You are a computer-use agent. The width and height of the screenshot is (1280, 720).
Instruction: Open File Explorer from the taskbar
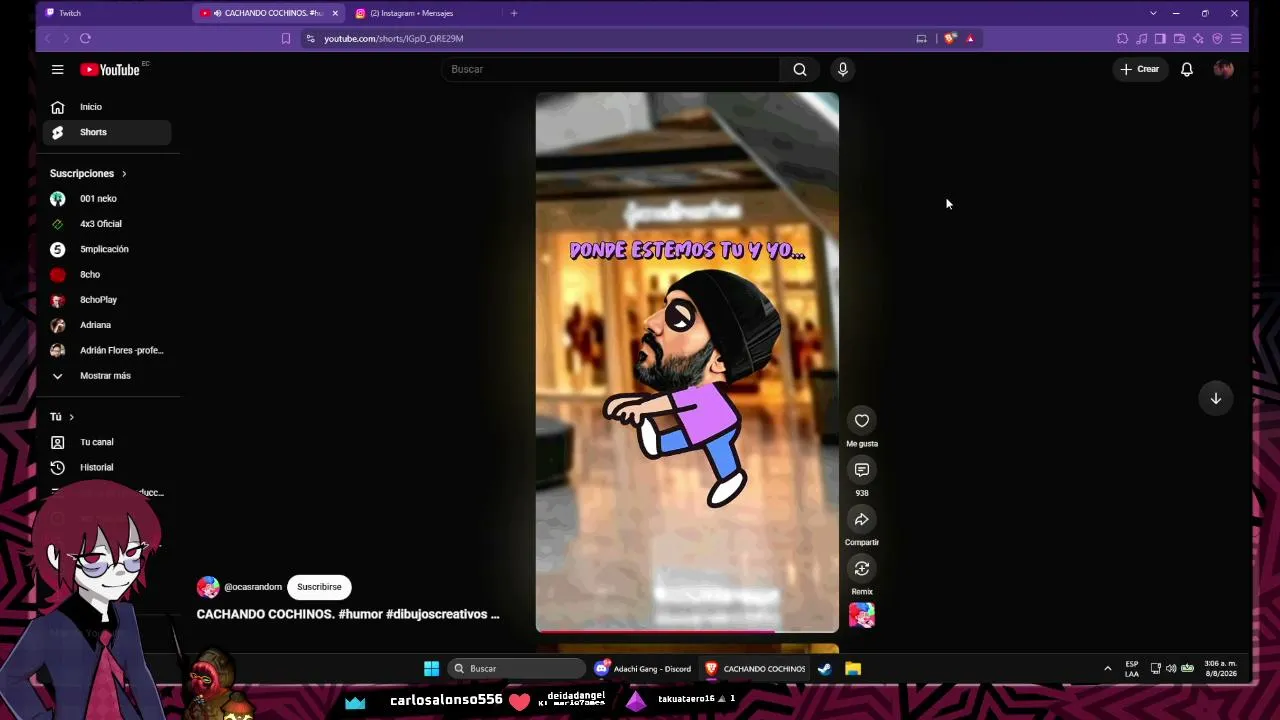(x=853, y=669)
